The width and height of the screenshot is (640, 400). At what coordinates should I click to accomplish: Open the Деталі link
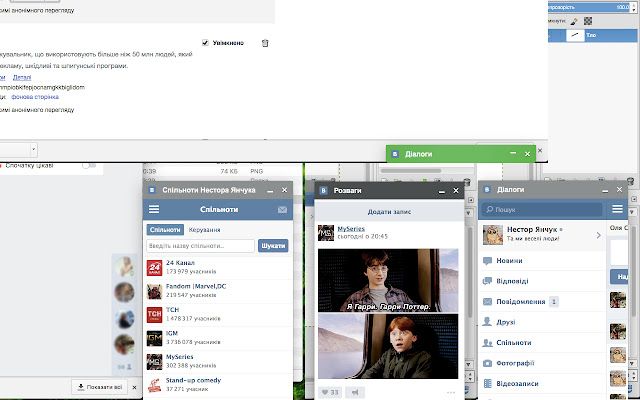click(x=22, y=77)
